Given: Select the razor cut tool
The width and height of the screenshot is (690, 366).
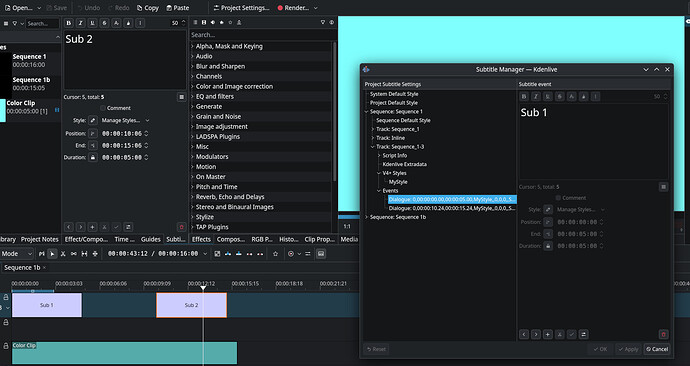Looking at the screenshot, I should [63, 254].
